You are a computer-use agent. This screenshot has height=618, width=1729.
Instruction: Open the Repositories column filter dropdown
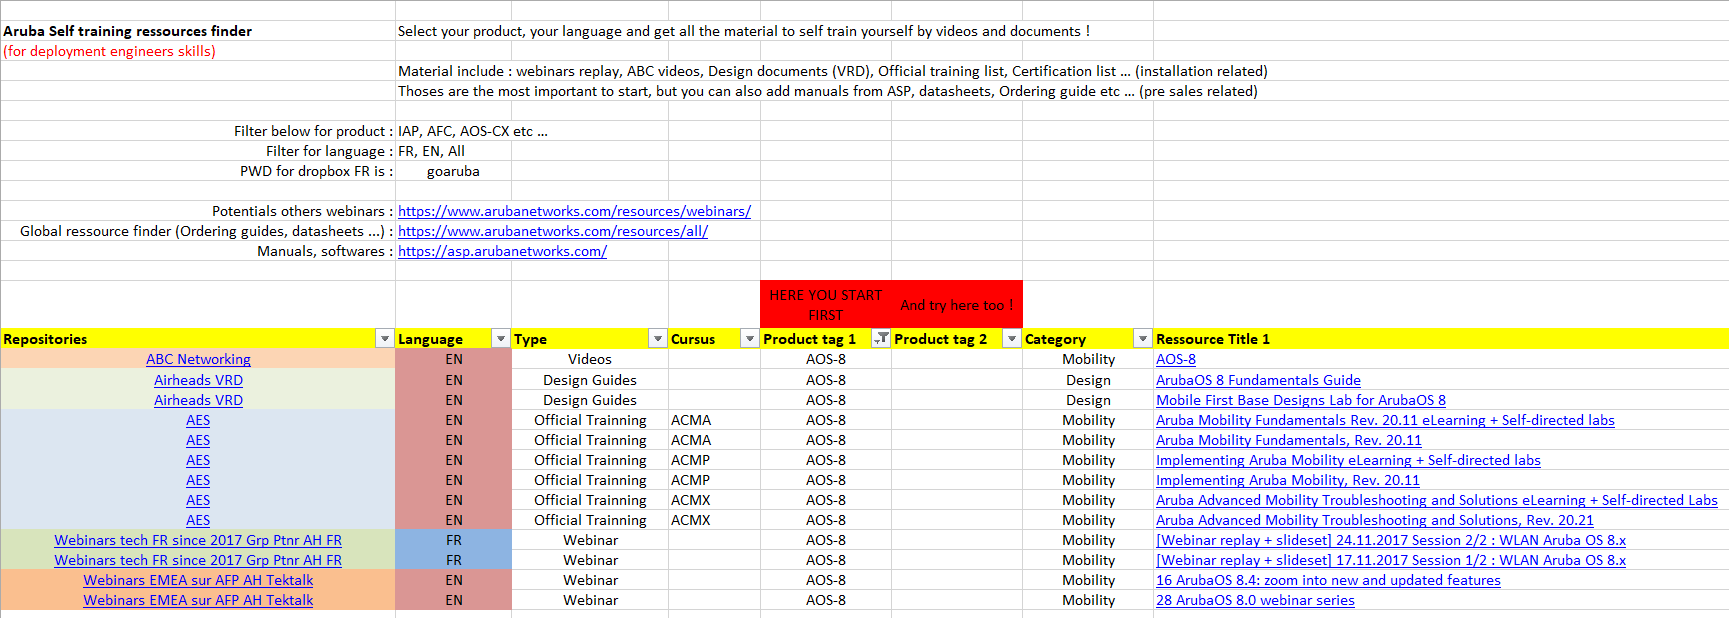384,339
